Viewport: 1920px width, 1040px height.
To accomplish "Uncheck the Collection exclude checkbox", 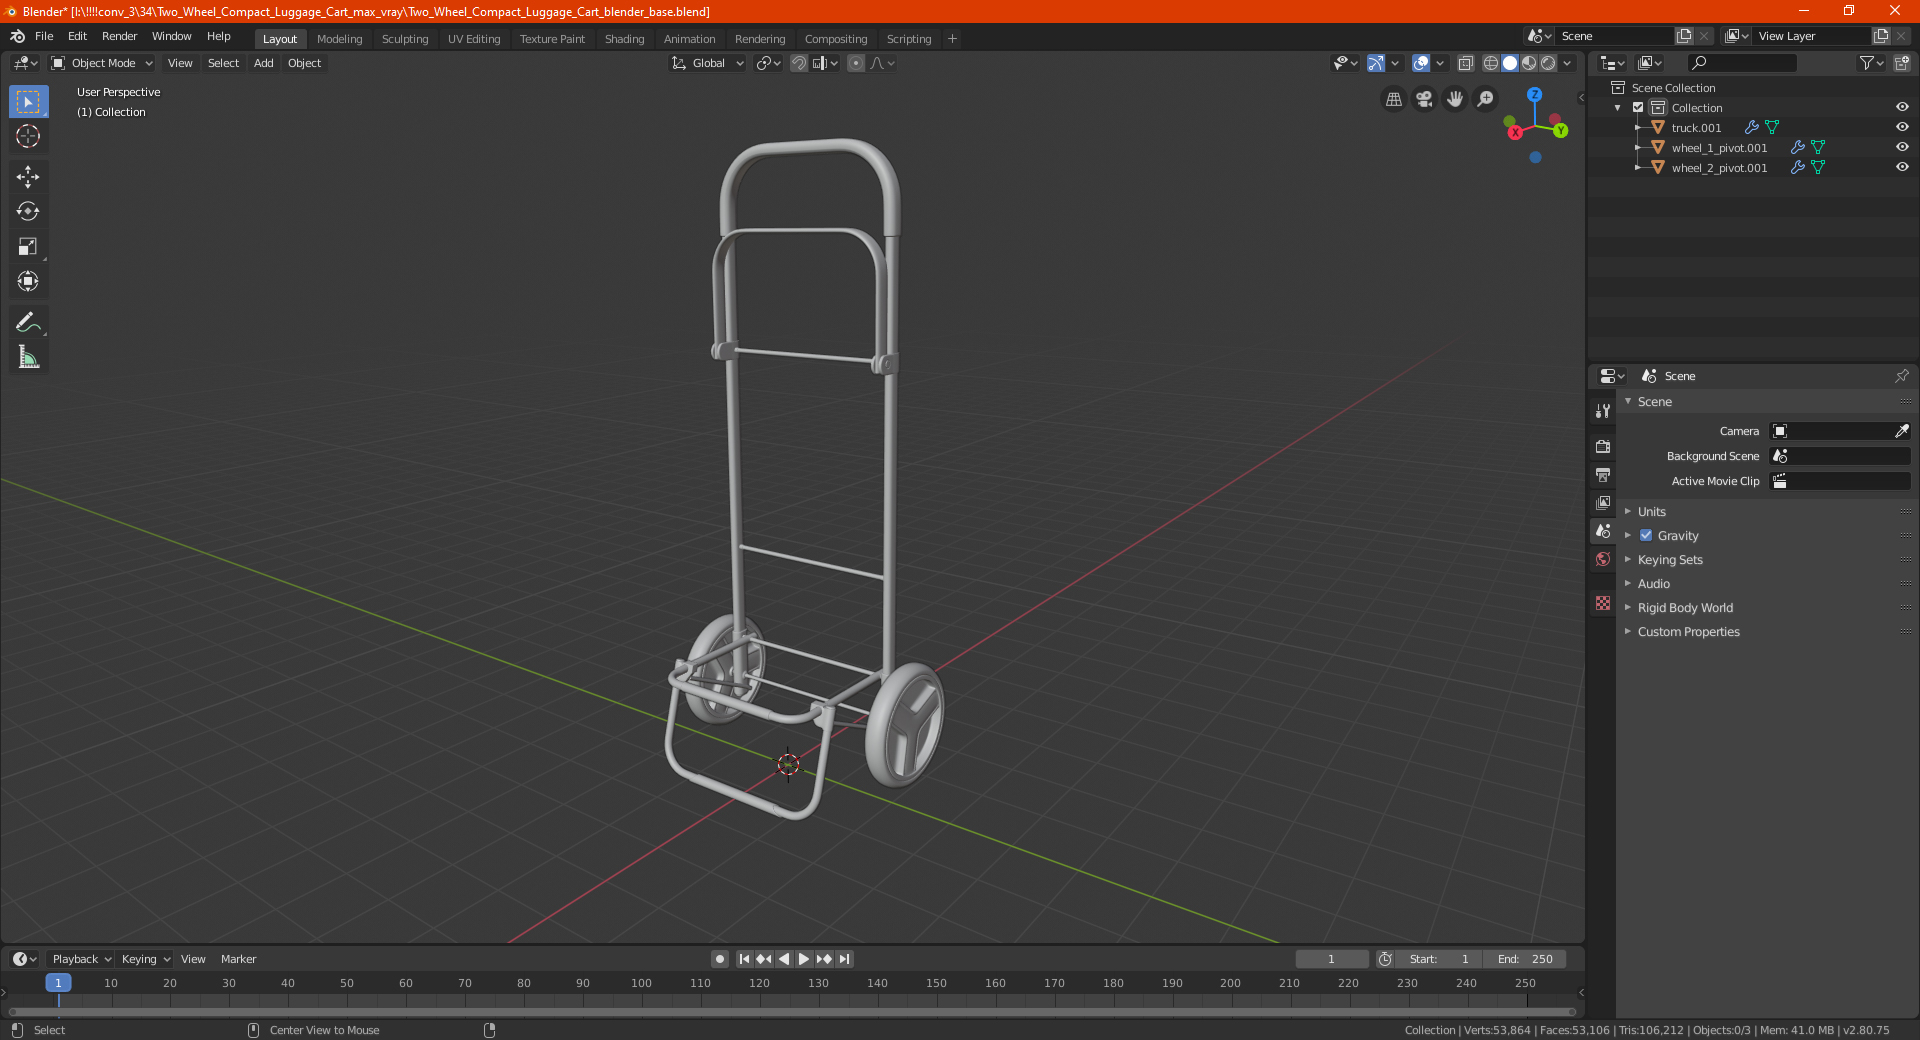I will click(x=1638, y=107).
